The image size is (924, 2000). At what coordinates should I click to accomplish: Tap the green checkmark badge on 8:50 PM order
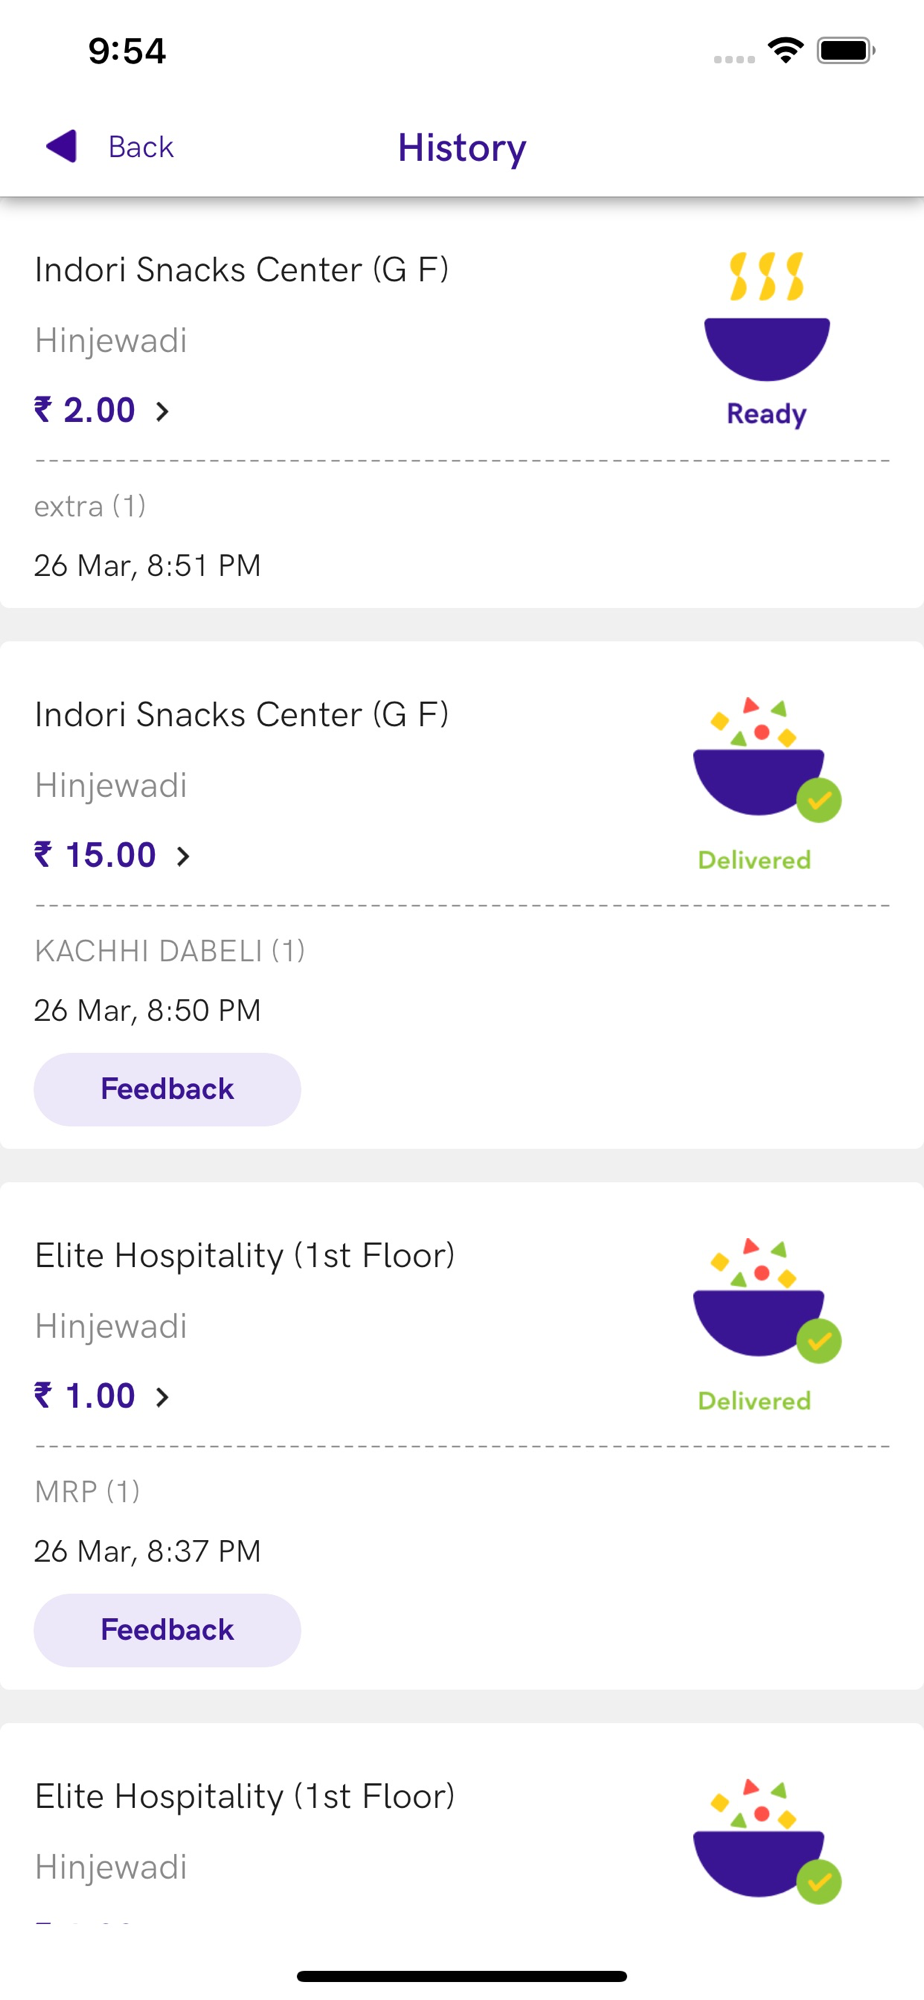(x=819, y=800)
